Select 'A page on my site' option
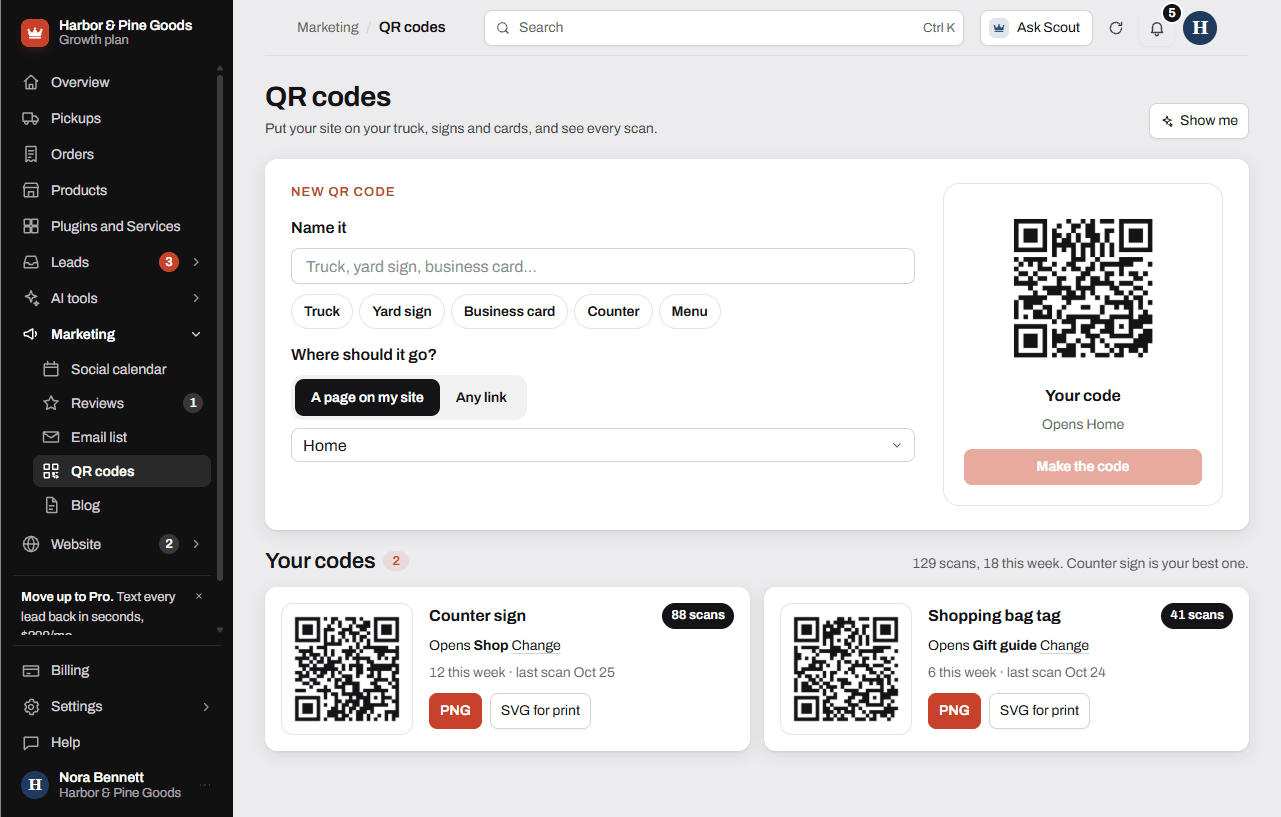 click(x=367, y=397)
